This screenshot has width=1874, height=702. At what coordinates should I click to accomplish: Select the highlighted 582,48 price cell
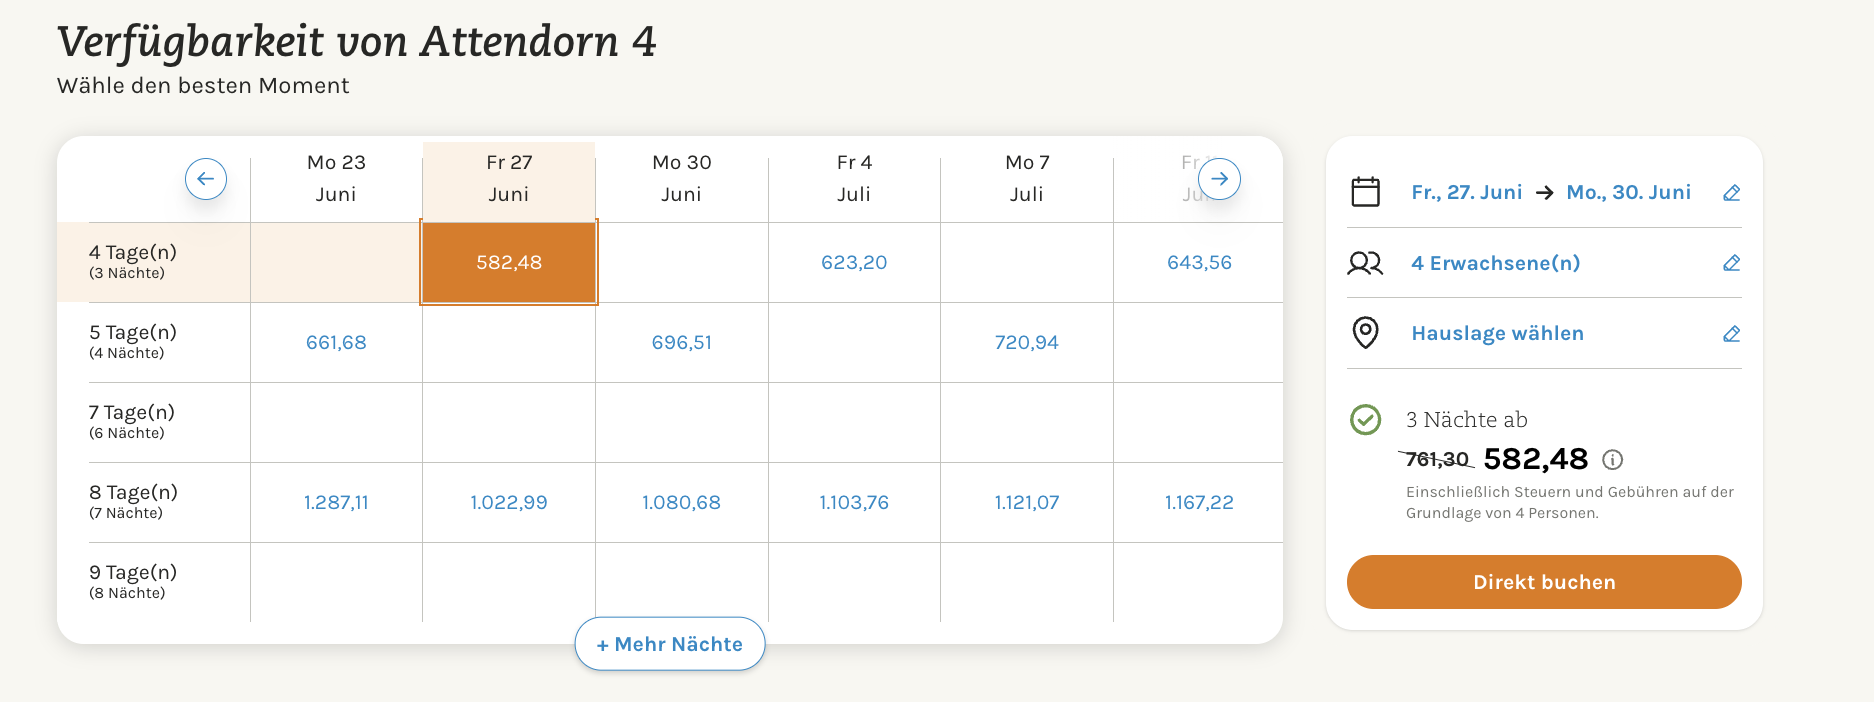(x=509, y=263)
